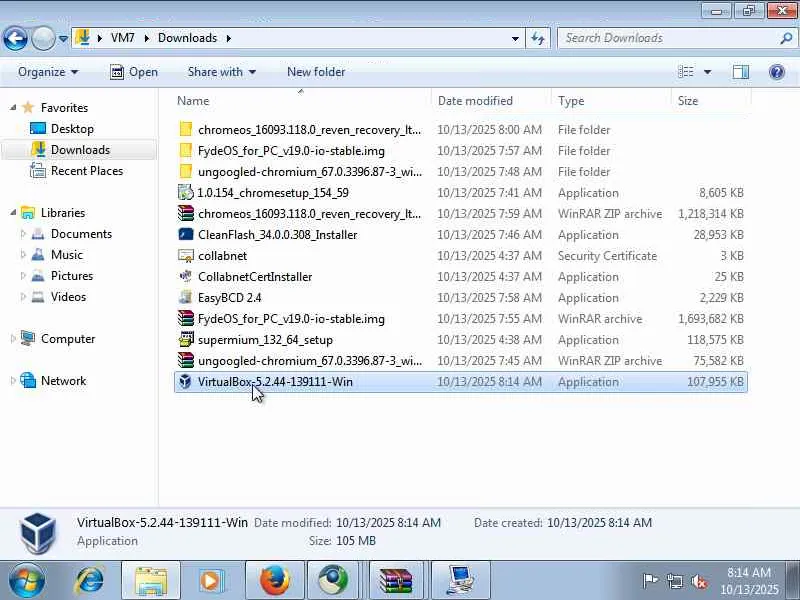Click the search magnifier icon
800x600 pixels.
coord(786,38)
